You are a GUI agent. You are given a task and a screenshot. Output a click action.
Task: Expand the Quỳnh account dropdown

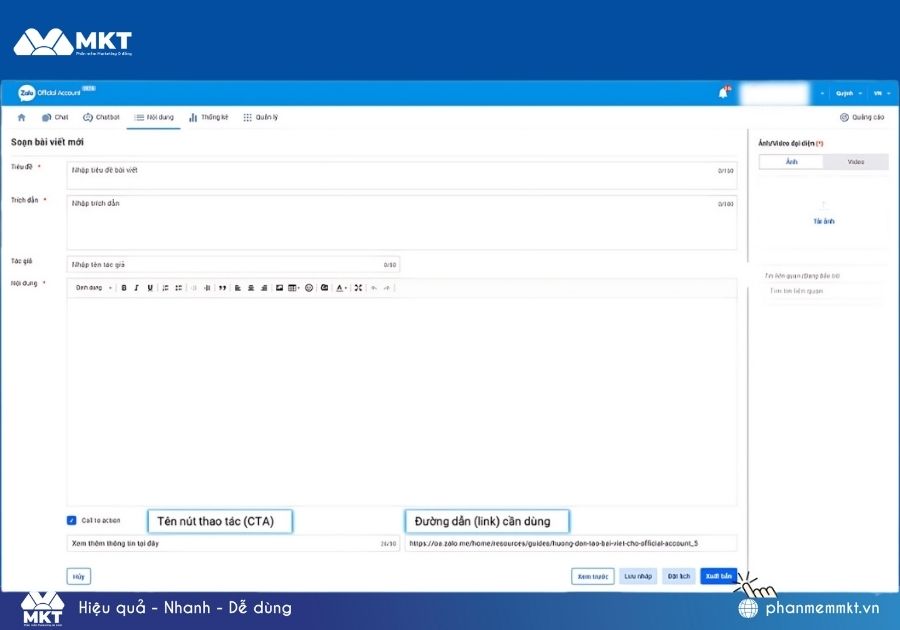click(849, 93)
